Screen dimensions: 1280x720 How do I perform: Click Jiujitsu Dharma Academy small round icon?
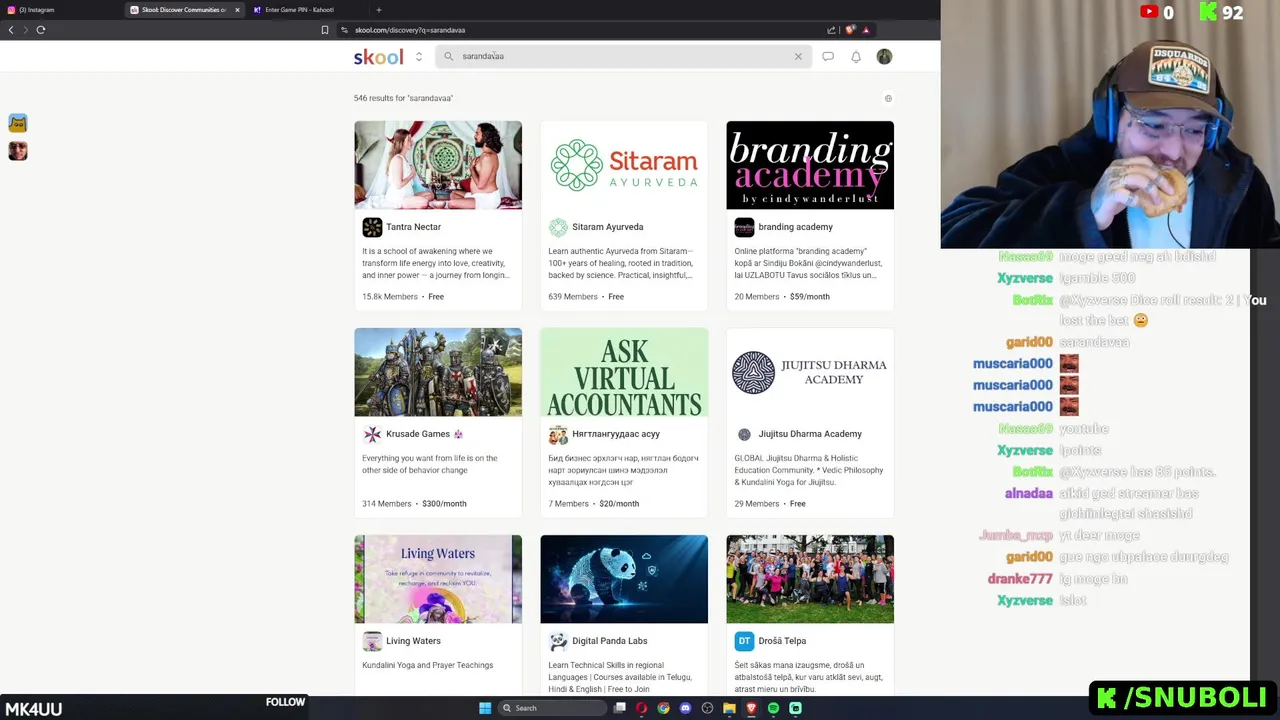[x=744, y=434]
